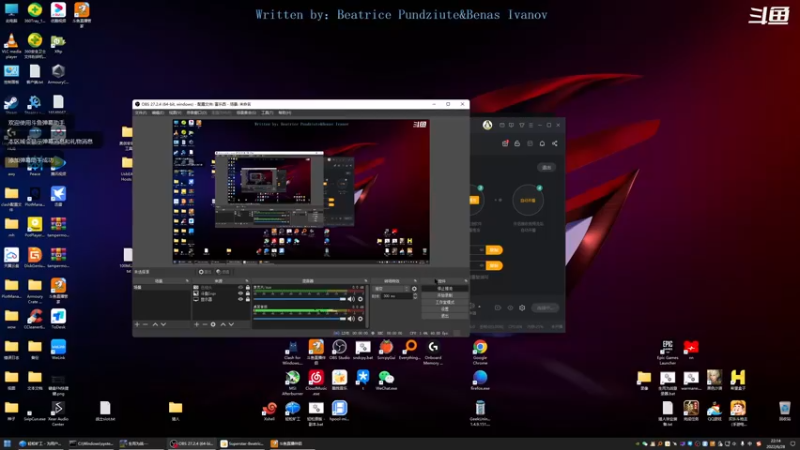Open the Everything search desktop shortcut
This screenshot has width=800, height=450.
click(x=410, y=351)
